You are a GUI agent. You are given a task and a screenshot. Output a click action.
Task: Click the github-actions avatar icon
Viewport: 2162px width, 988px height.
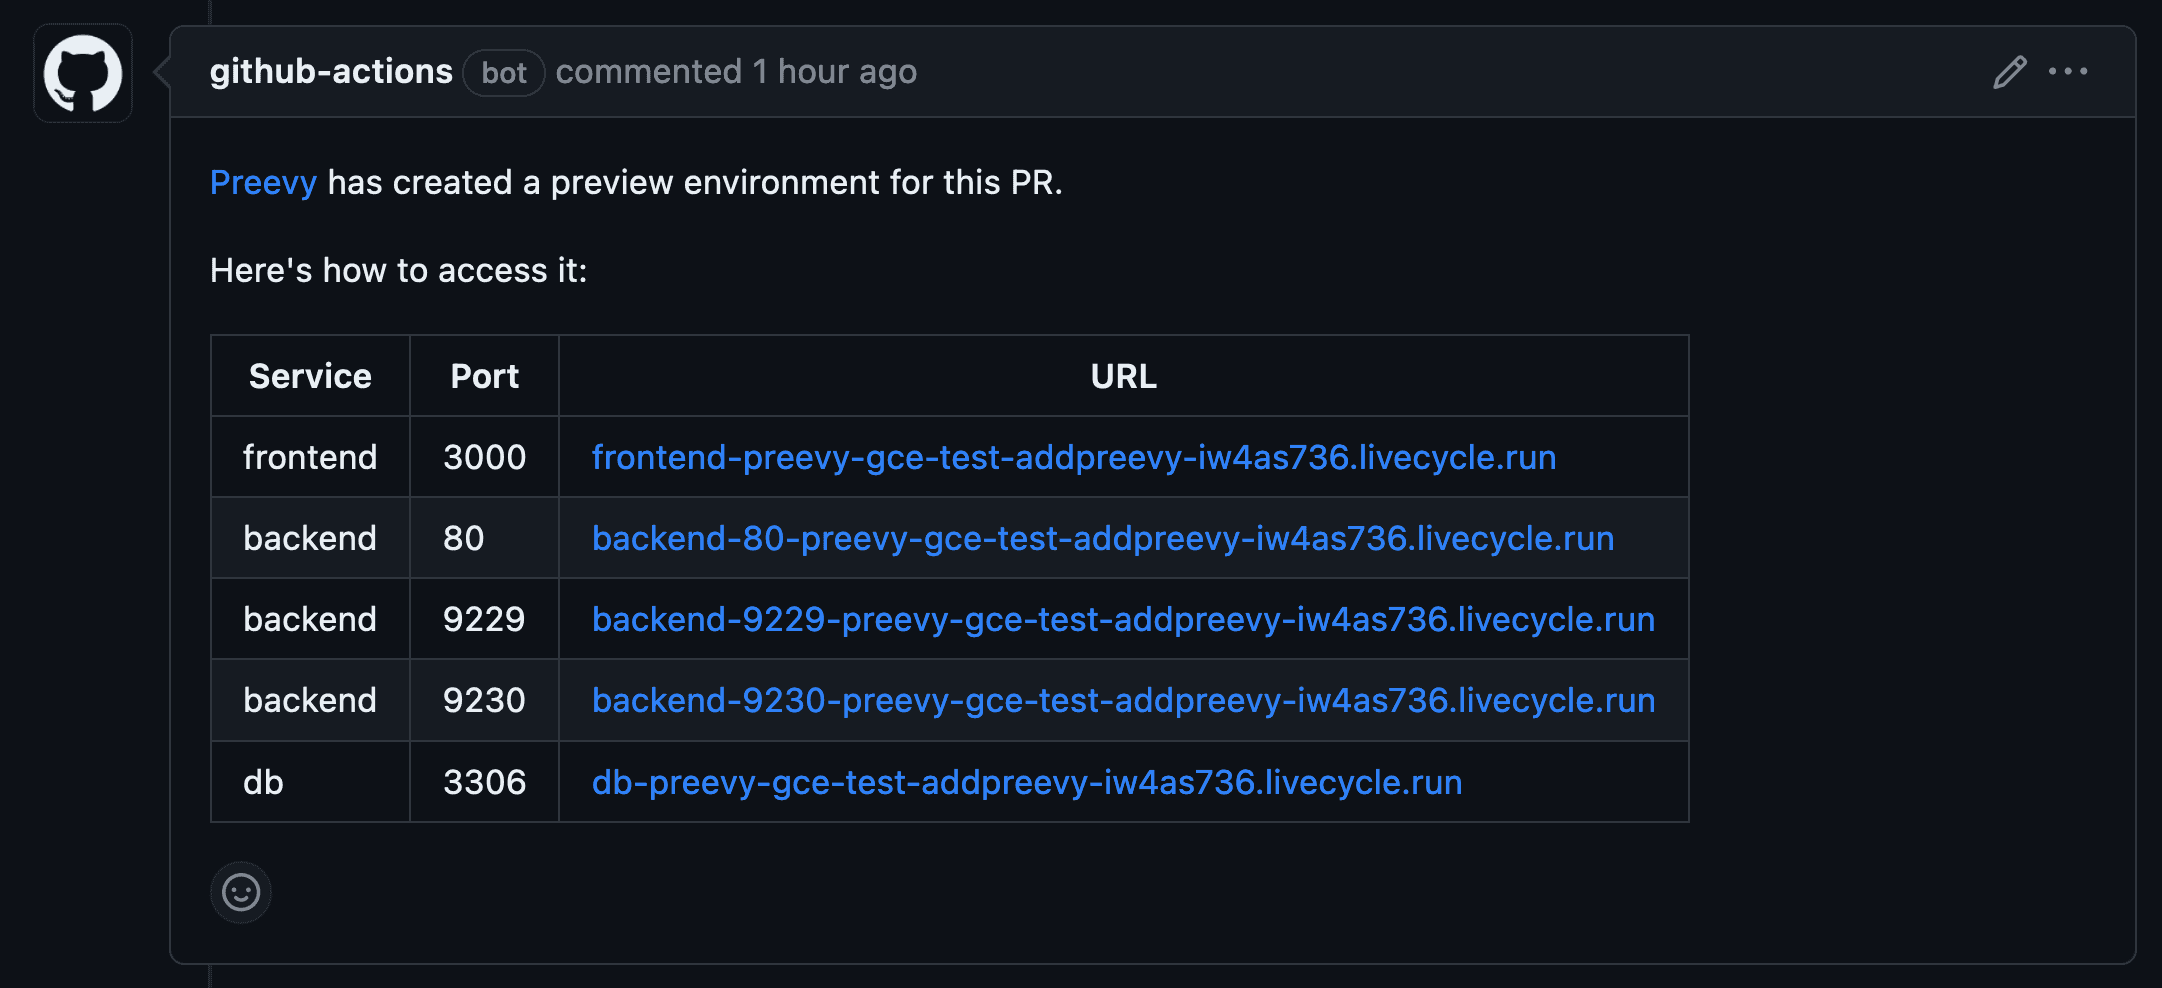pyautogui.click(x=83, y=73)
